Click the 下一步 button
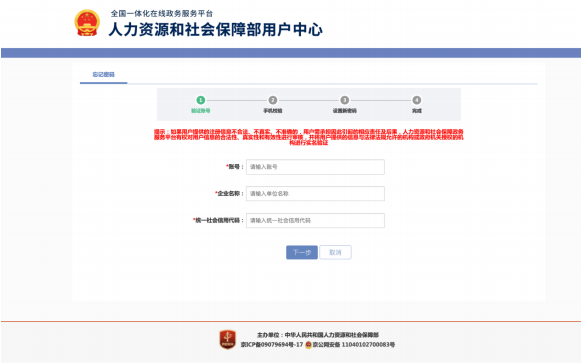This screenshot has width=581, height=363. [302, 252]
